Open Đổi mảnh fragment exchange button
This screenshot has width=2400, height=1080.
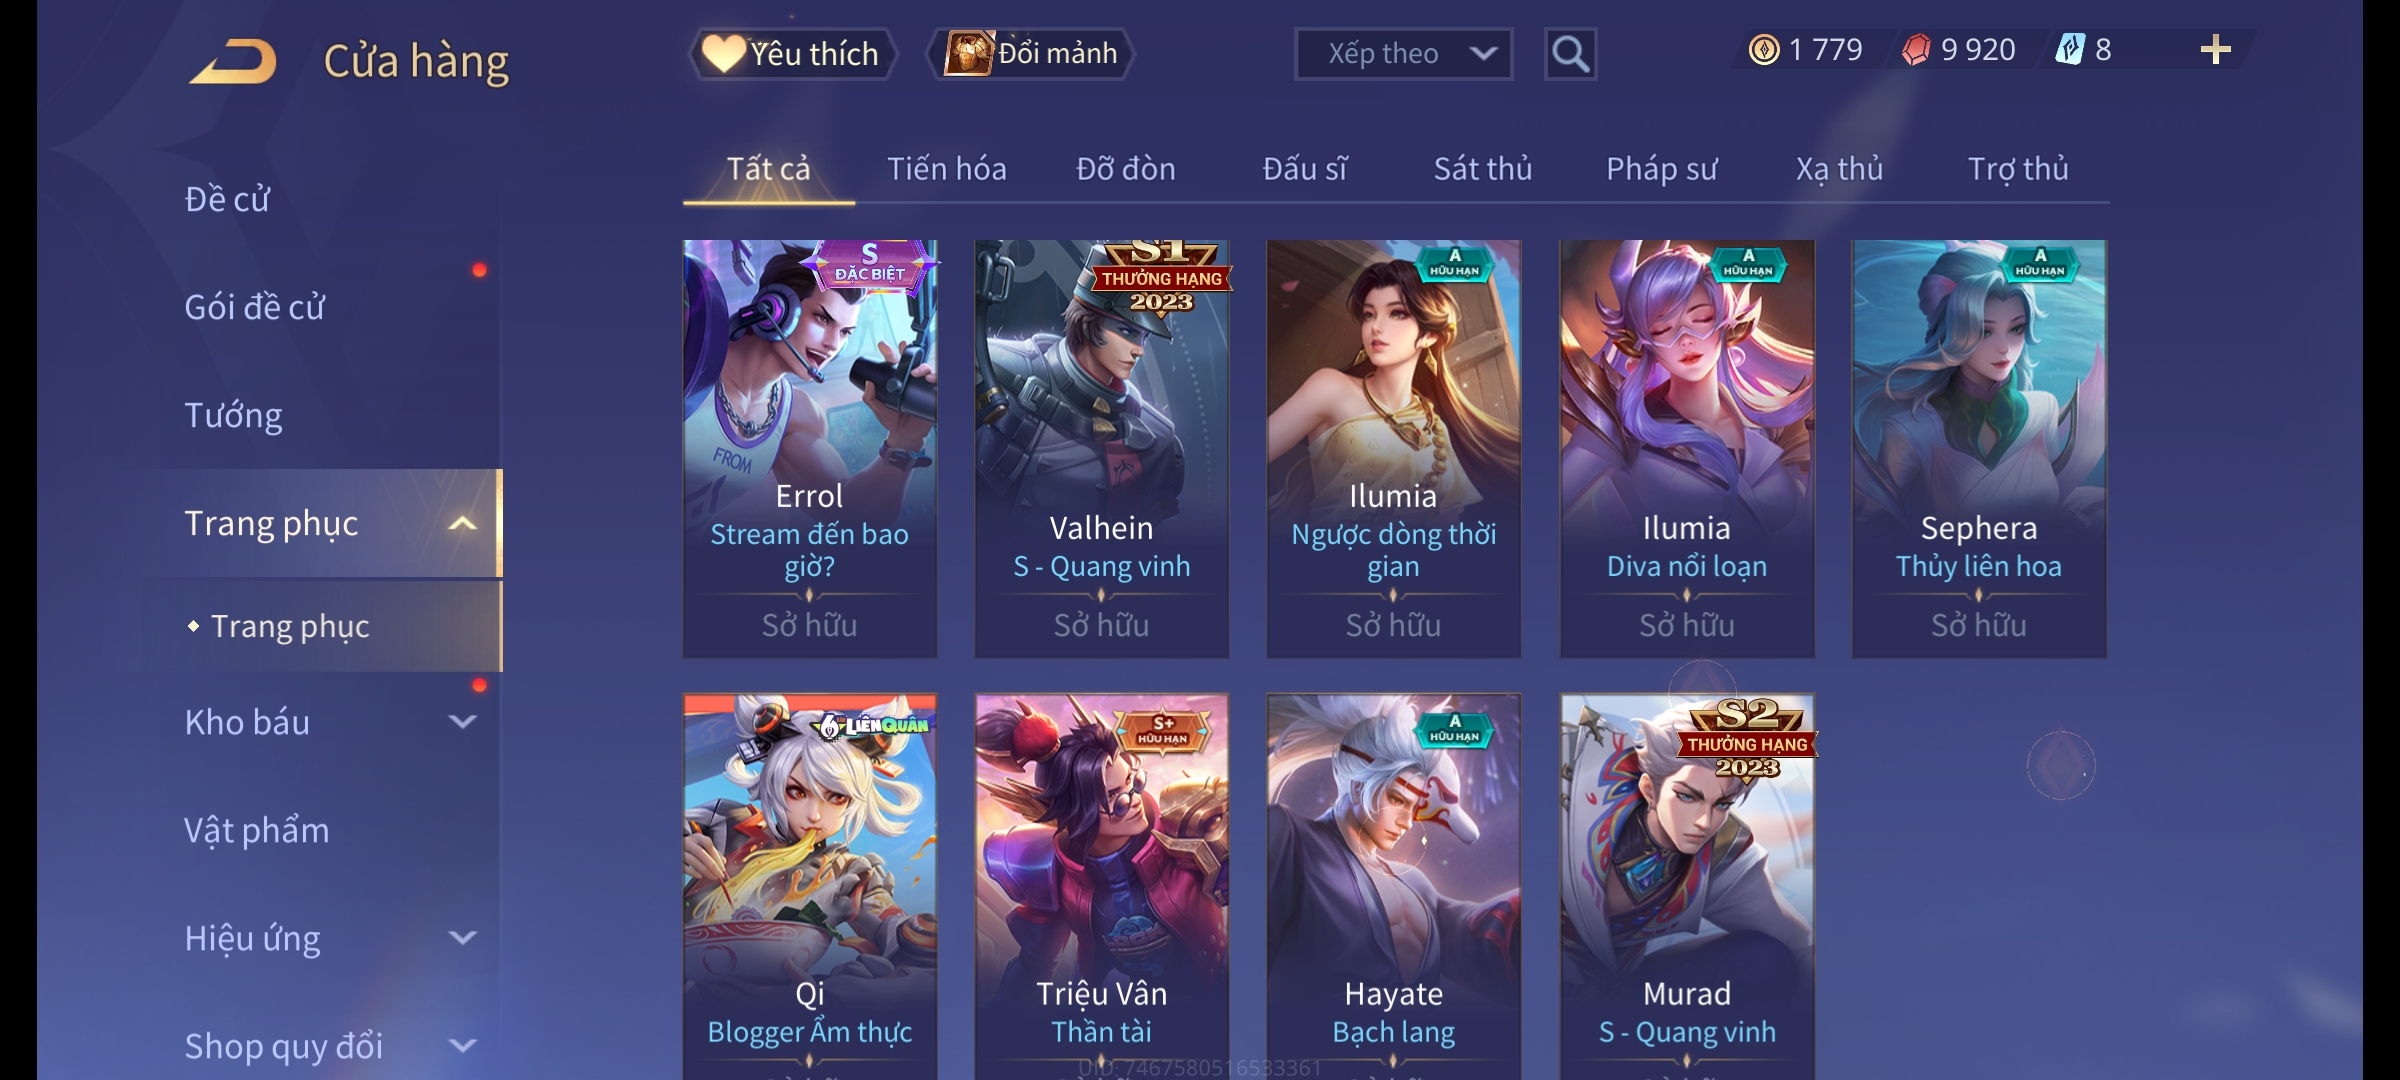click(1031, 53)
